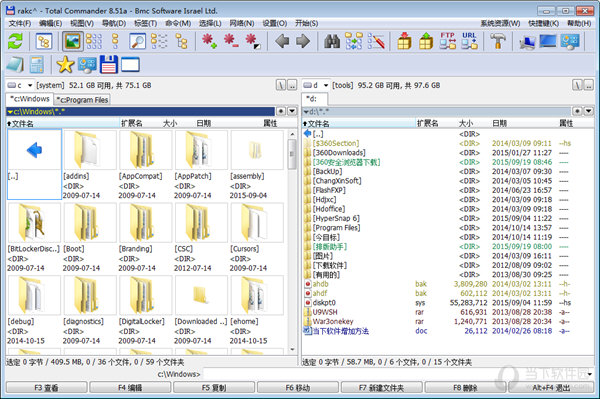600x399 pixels.
Task: Click red asterisk with minus (unselect group)
Action: (x=231, y=41)
